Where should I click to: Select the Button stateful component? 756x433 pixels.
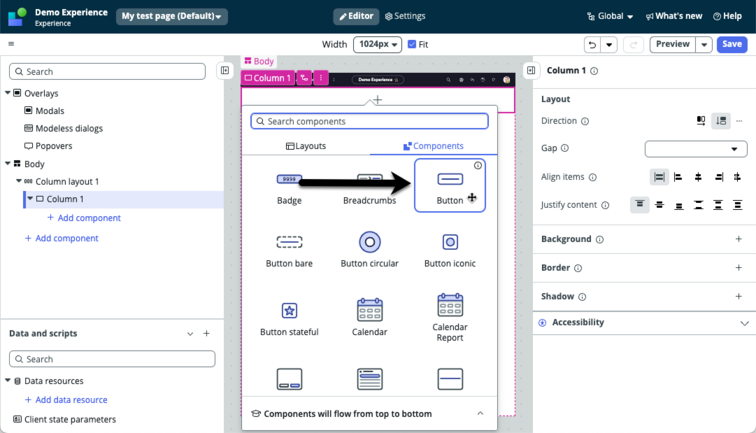click(289, 318)
